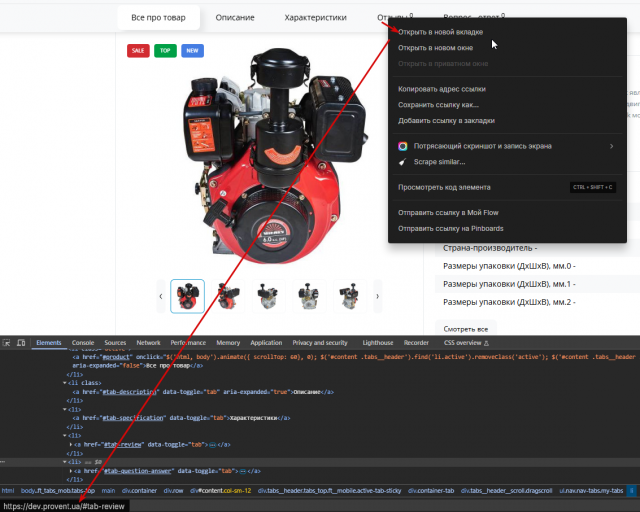This screenshot has width=640, height=512.
Task: Open the 'Все про товар' product tab
Action: 158,18
